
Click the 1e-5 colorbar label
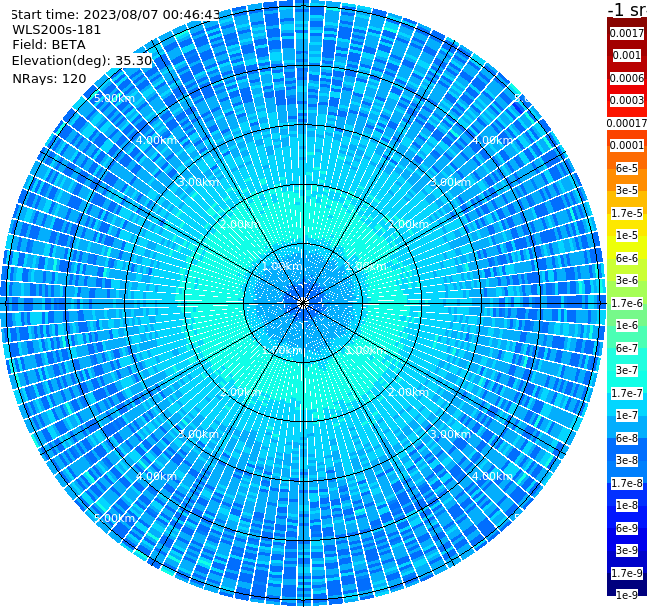coord(627,235)
